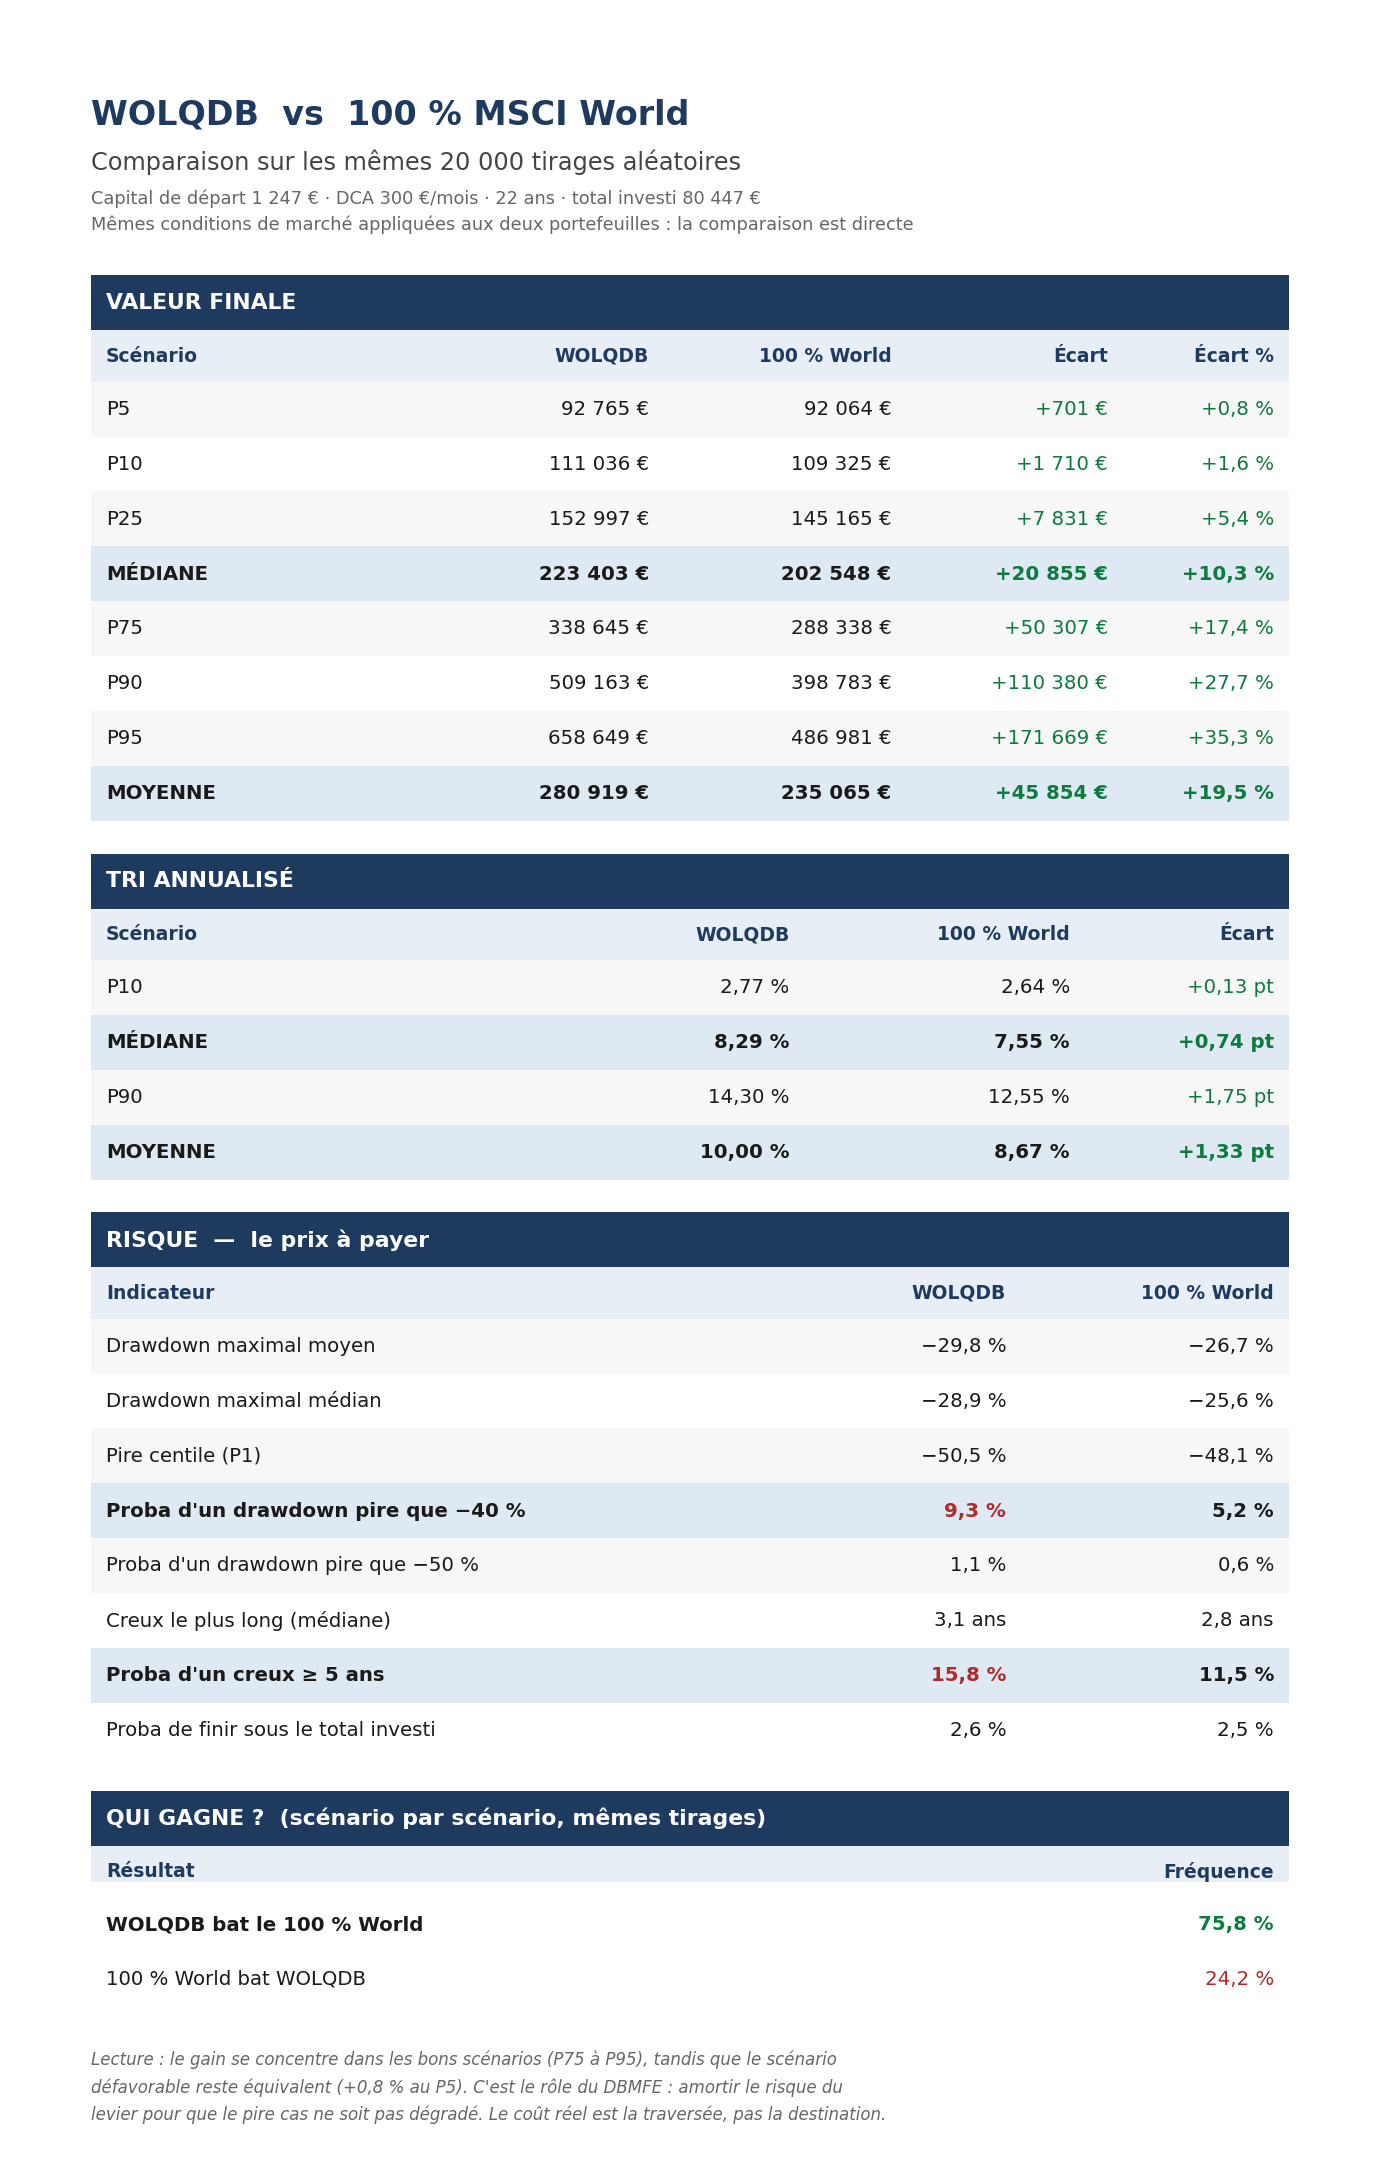This screenshot has height=2176, width=1380.
Task: Select the gap "+1 710 €"
Action: 1062,464
